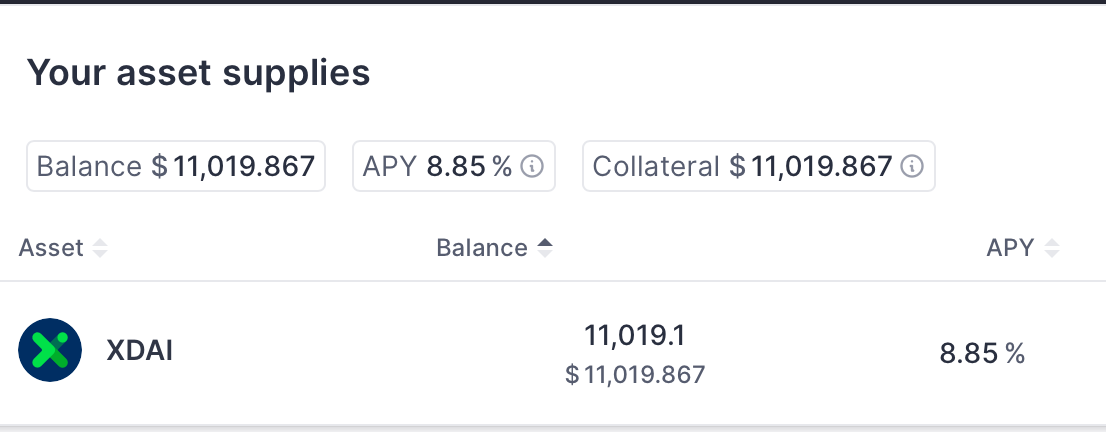Click the XDAI balance amount 11,019.1
This screenshot has width=1106, height=432.
coord(635,334)
